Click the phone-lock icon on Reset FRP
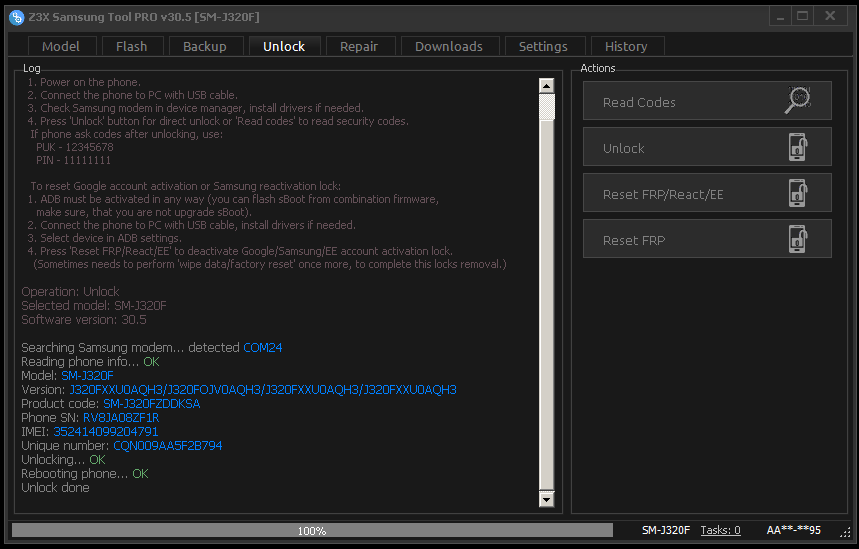Image resolution: width=859 pixels, height=549 pixels. (798, 239)
